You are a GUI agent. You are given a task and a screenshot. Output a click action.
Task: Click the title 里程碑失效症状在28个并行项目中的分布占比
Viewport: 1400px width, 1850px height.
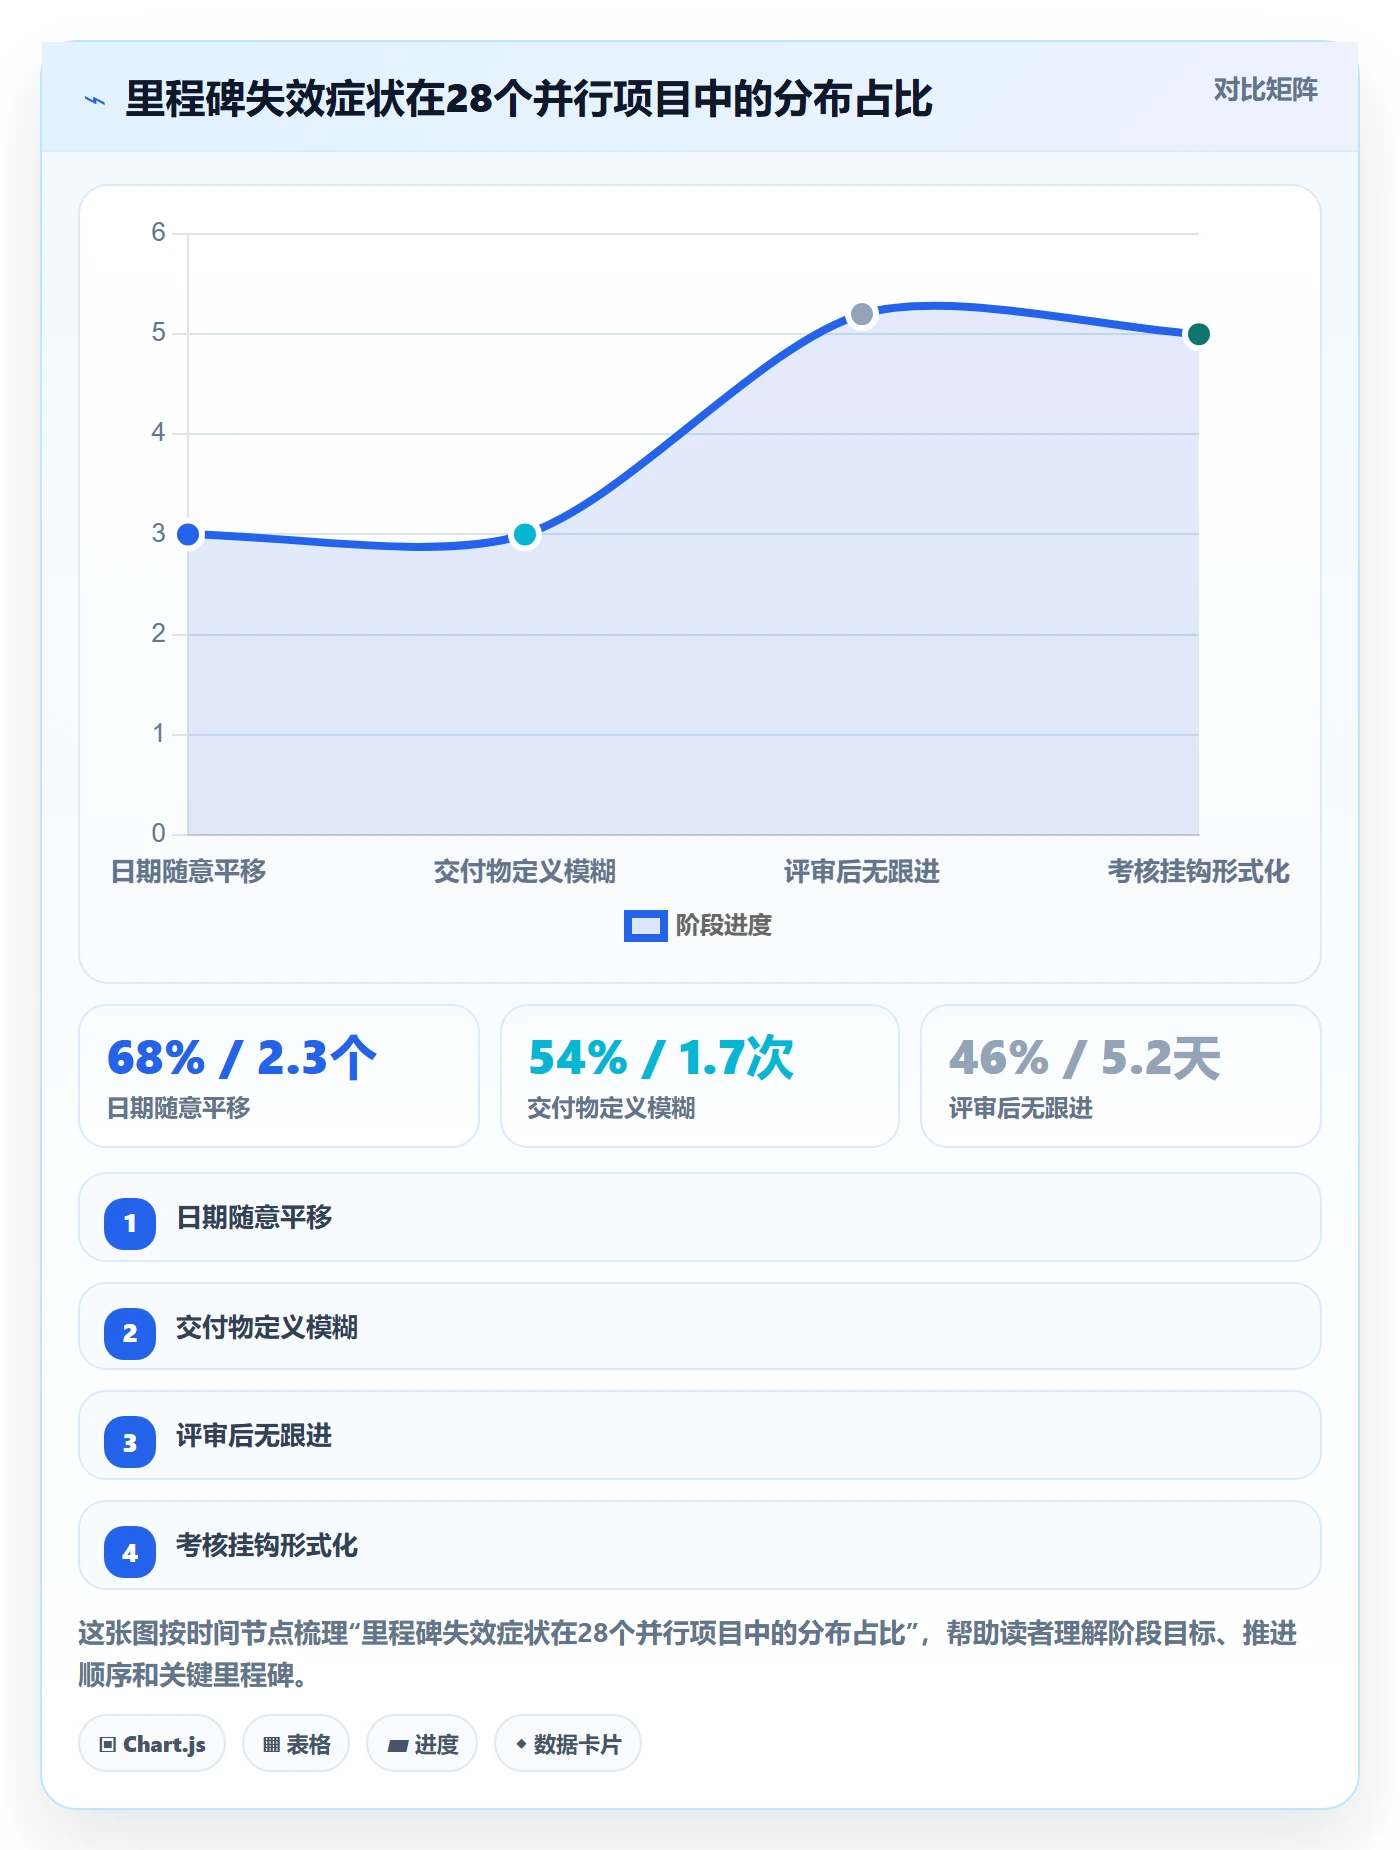528,99
